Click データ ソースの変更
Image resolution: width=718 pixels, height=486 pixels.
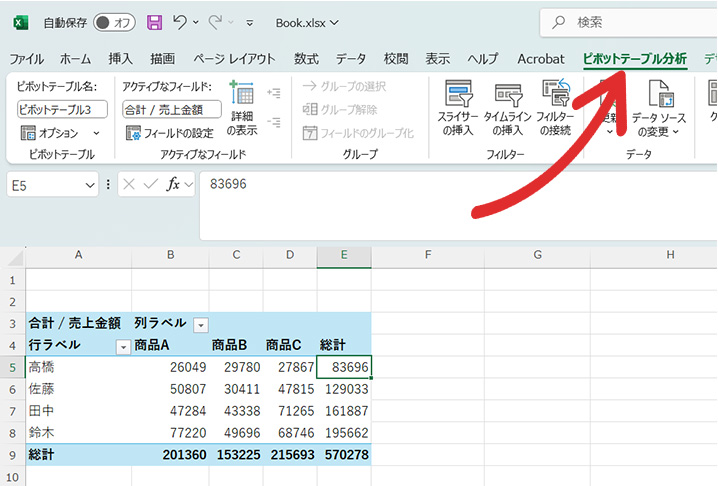coord(659,109)
